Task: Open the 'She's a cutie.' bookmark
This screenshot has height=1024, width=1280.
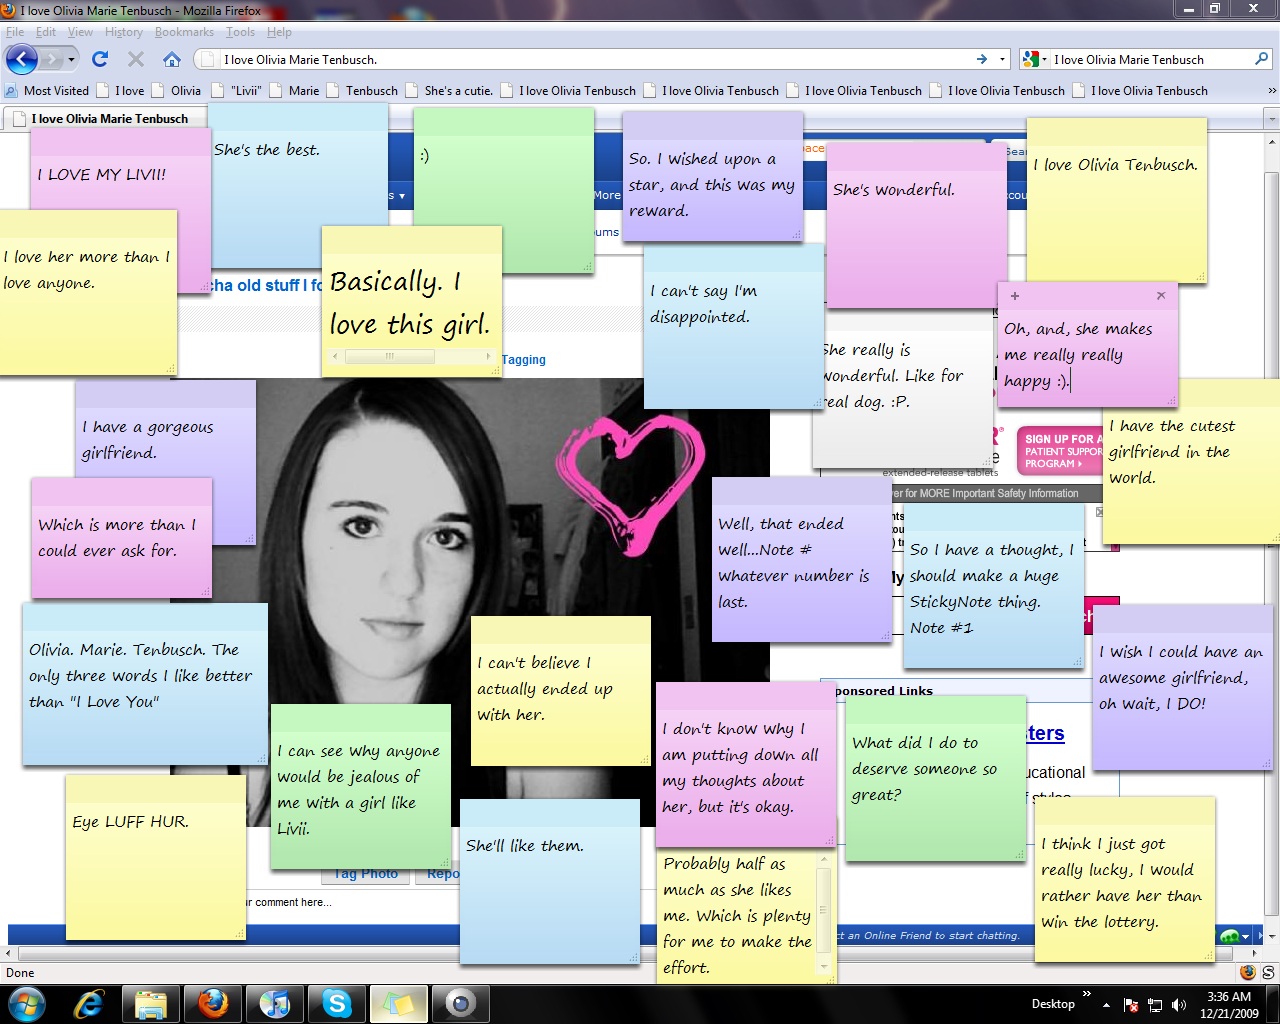Action: [449, 90]
